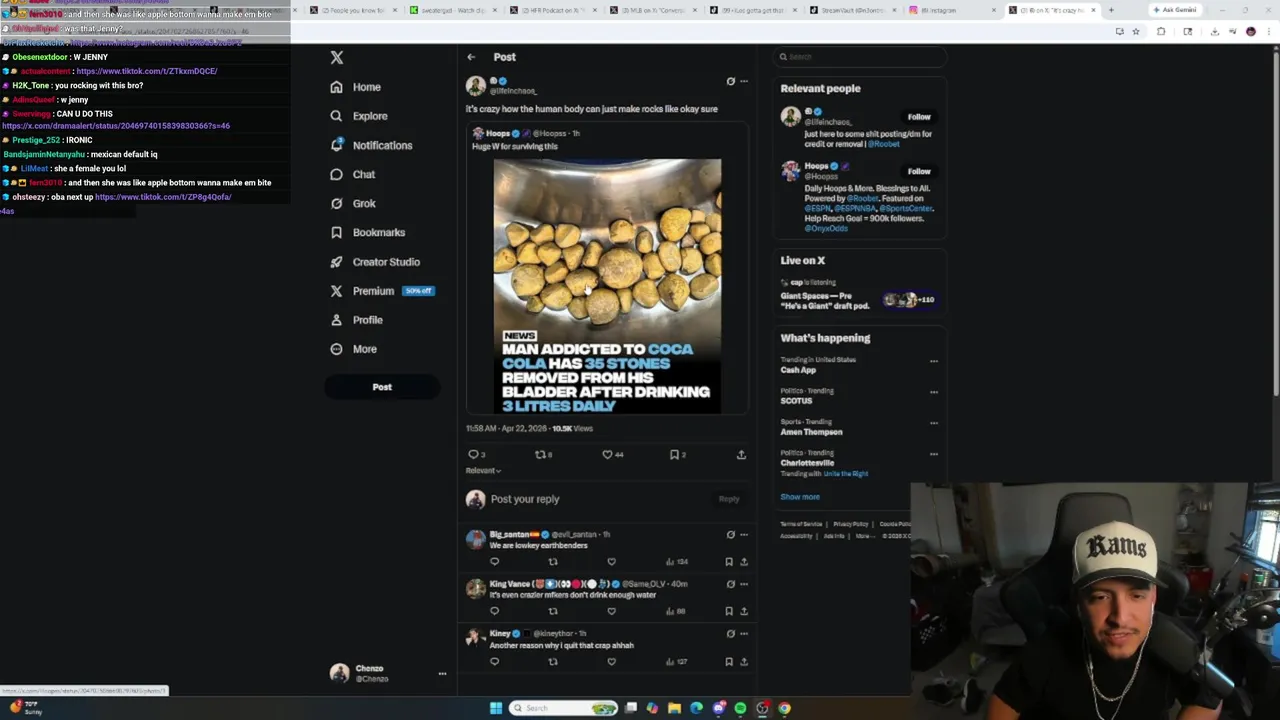This screenshot has width=1280, height=720.
Task: Click the sidebar Post button
Action: pos(382,387)
